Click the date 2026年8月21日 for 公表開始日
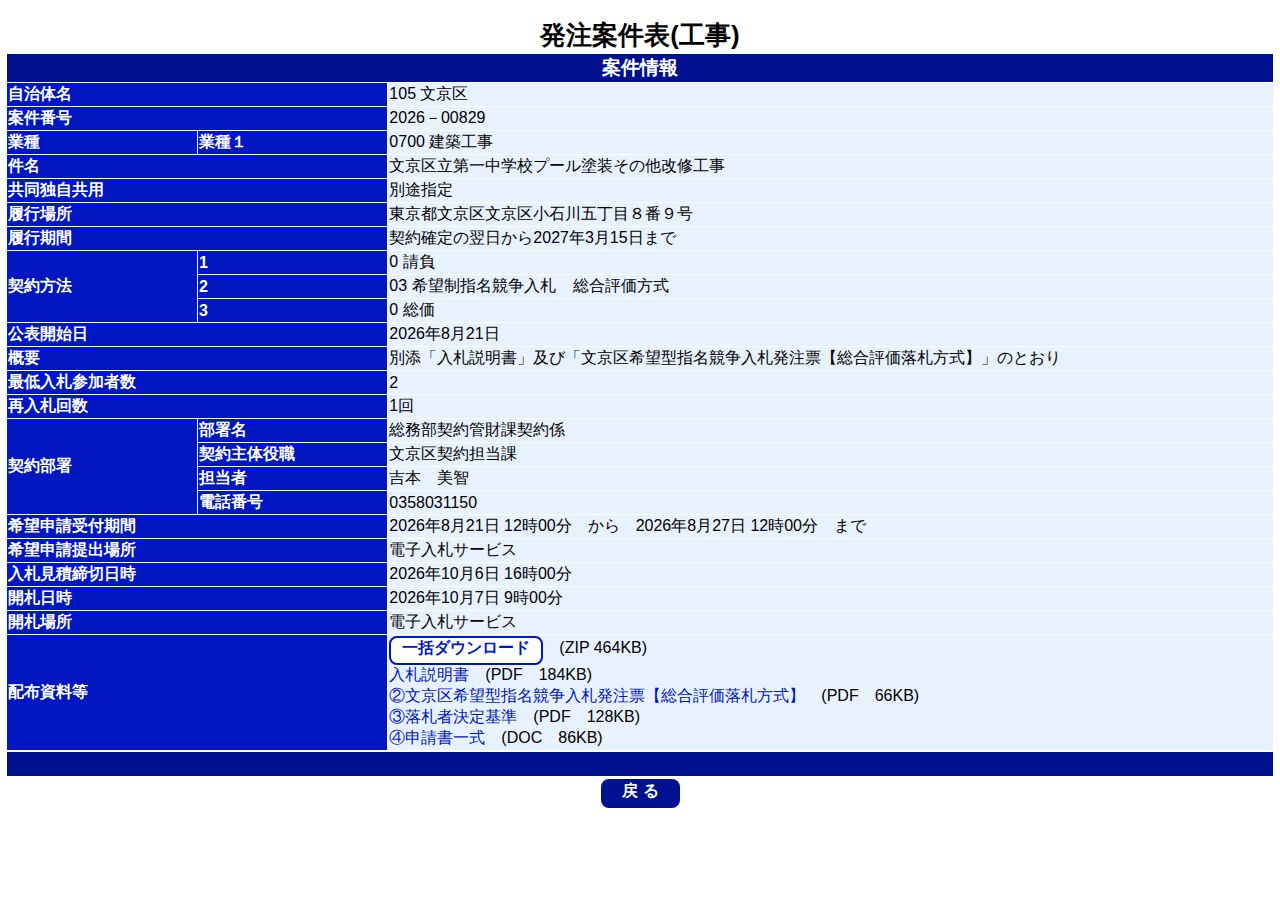The image size is (1280, 900). pos(444,334)
